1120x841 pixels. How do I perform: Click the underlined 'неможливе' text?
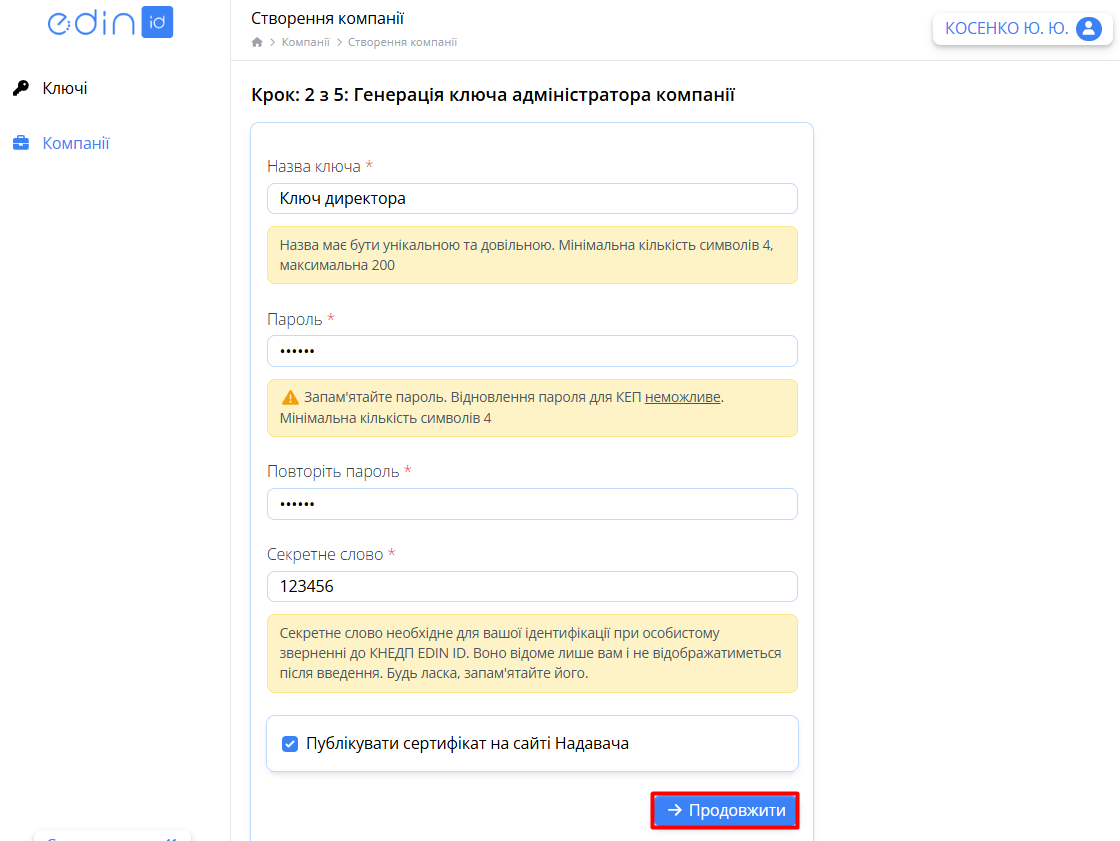682,397
